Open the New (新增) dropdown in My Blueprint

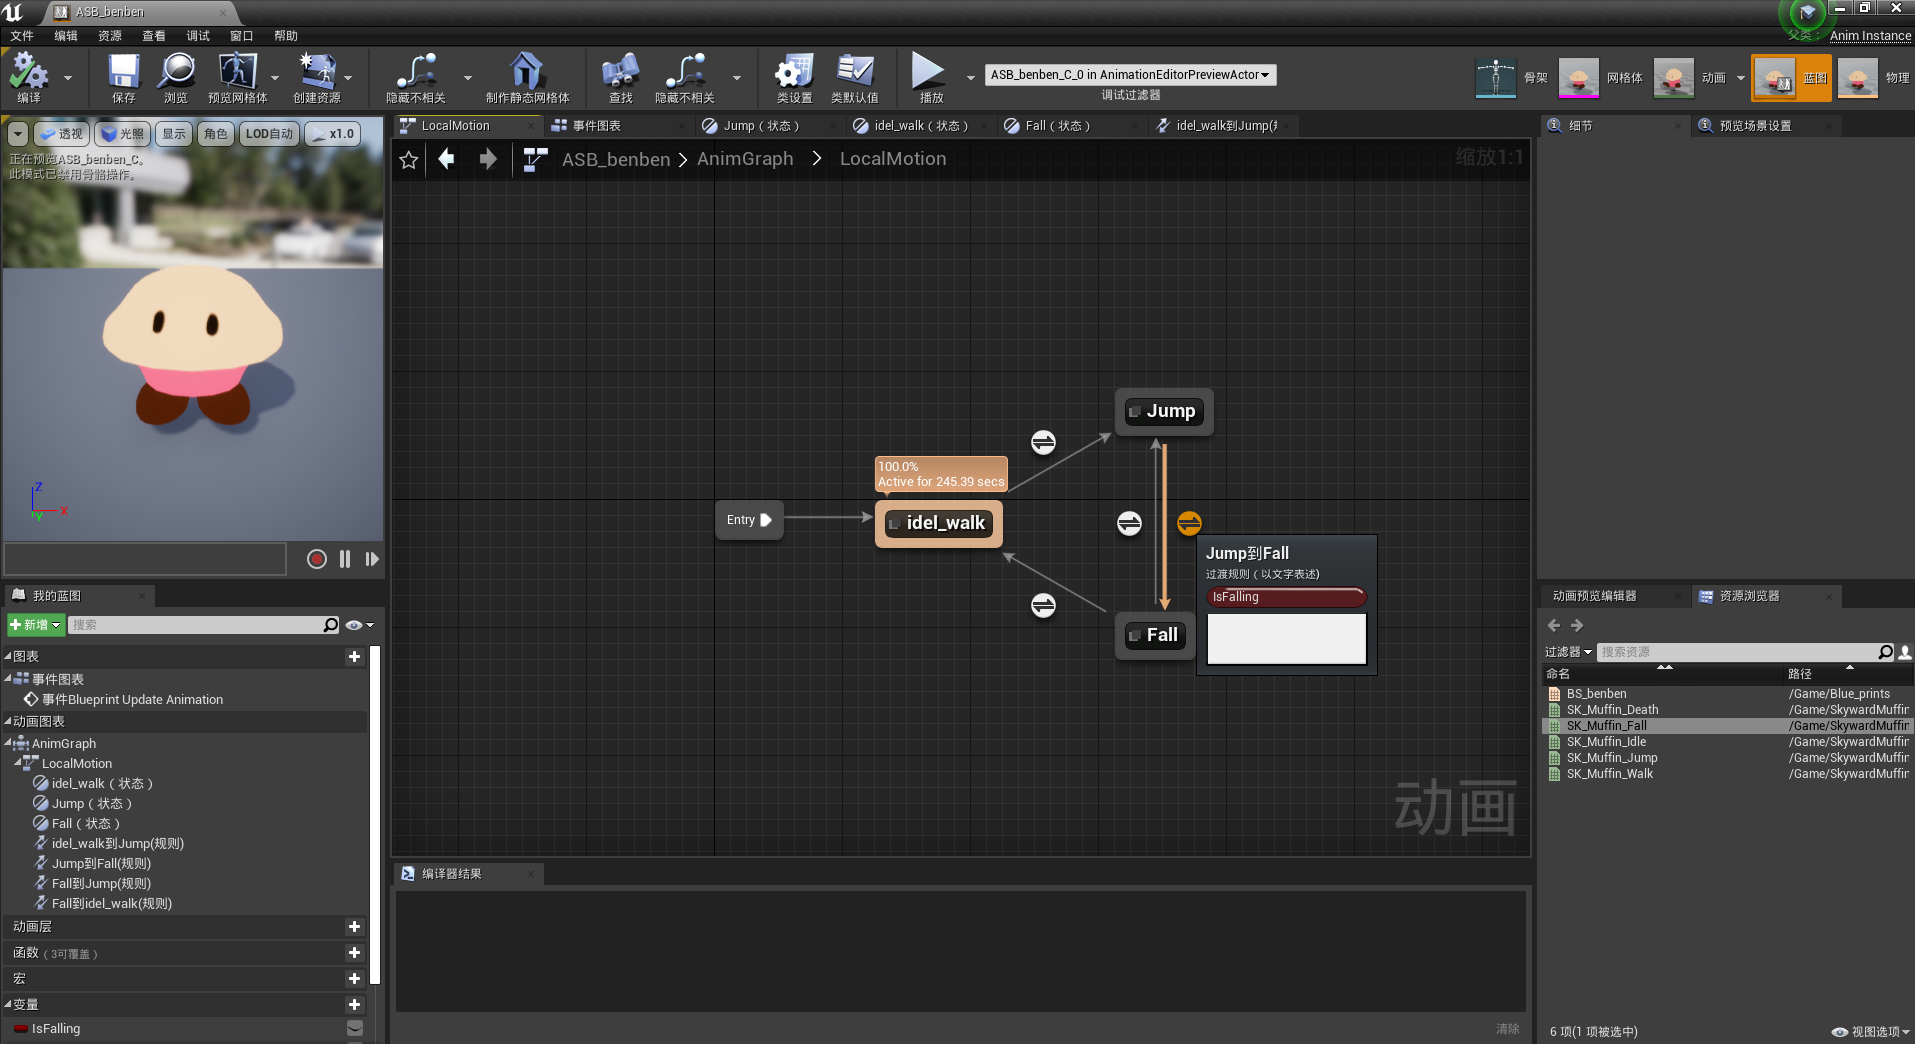coord(36,625)
